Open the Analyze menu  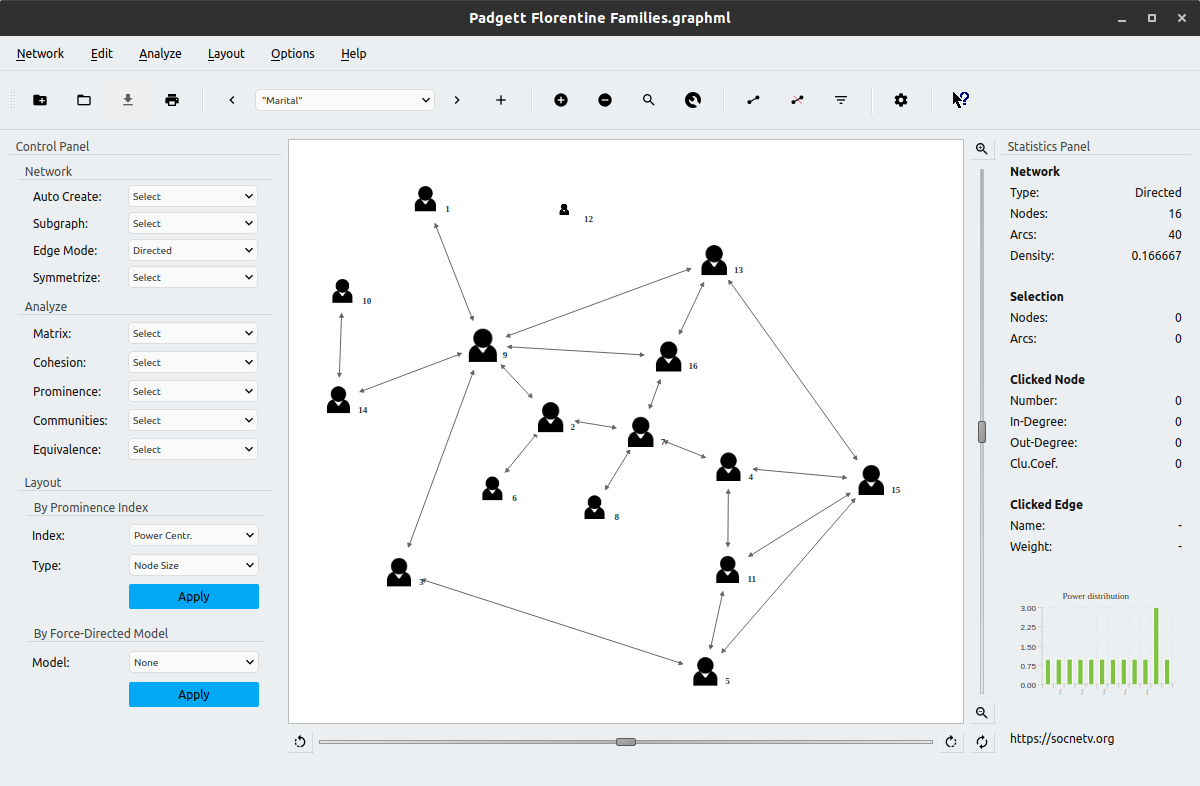(x=160, y=54)
